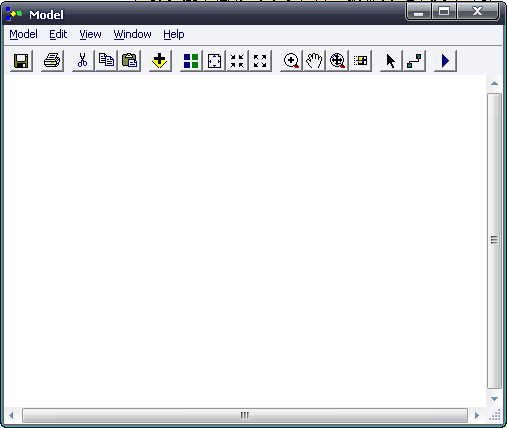Viewport: 507px width, 428px height.
Task: Click the square frame with arrows icon
Action: click(x=214, y=61)
